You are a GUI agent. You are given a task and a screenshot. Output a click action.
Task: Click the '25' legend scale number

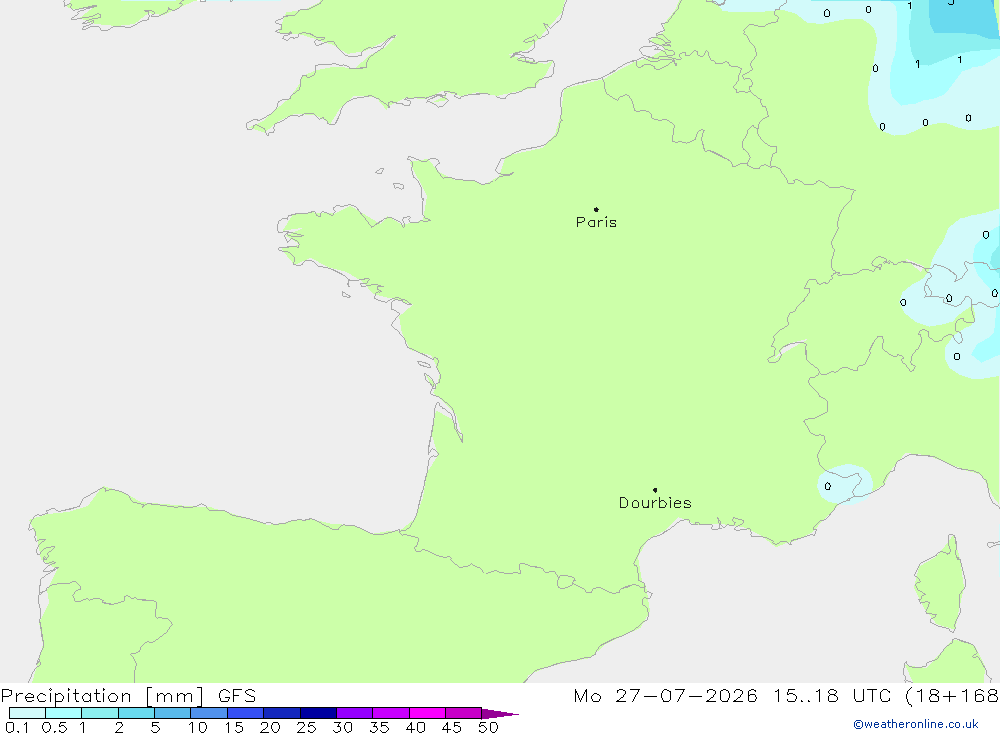306,727
